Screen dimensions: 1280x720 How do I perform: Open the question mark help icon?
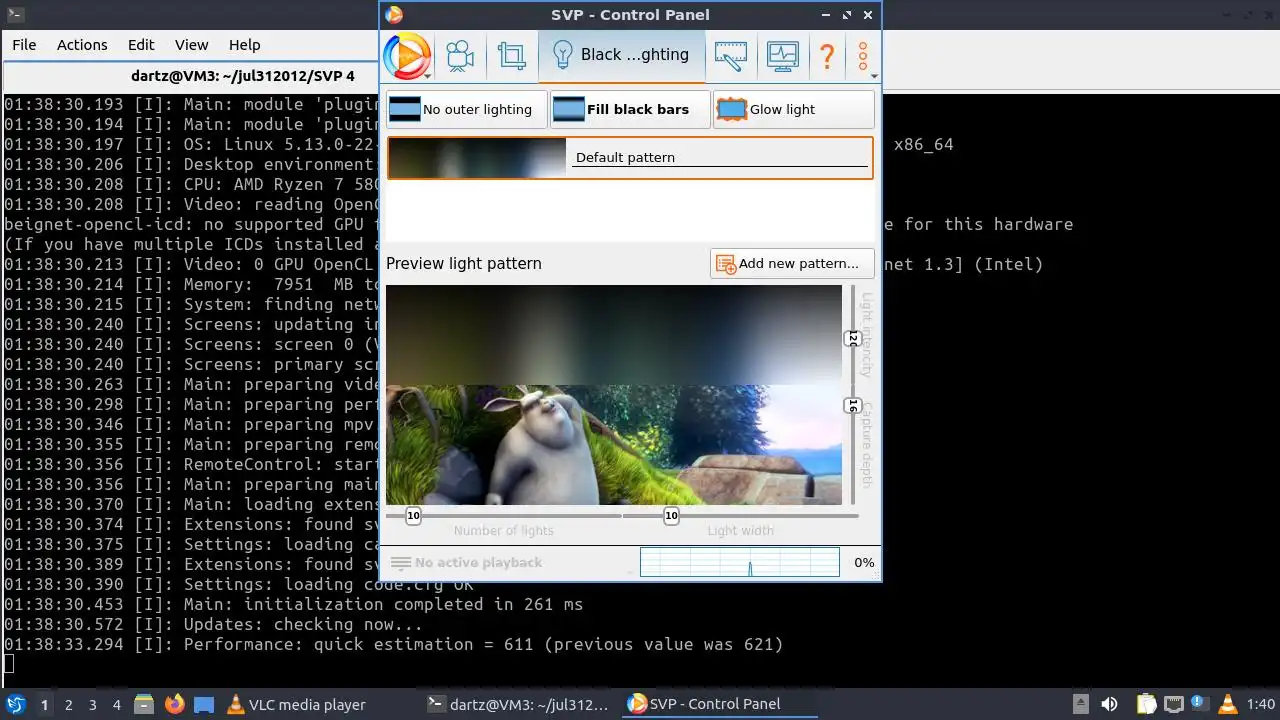(x=827, y=56)
